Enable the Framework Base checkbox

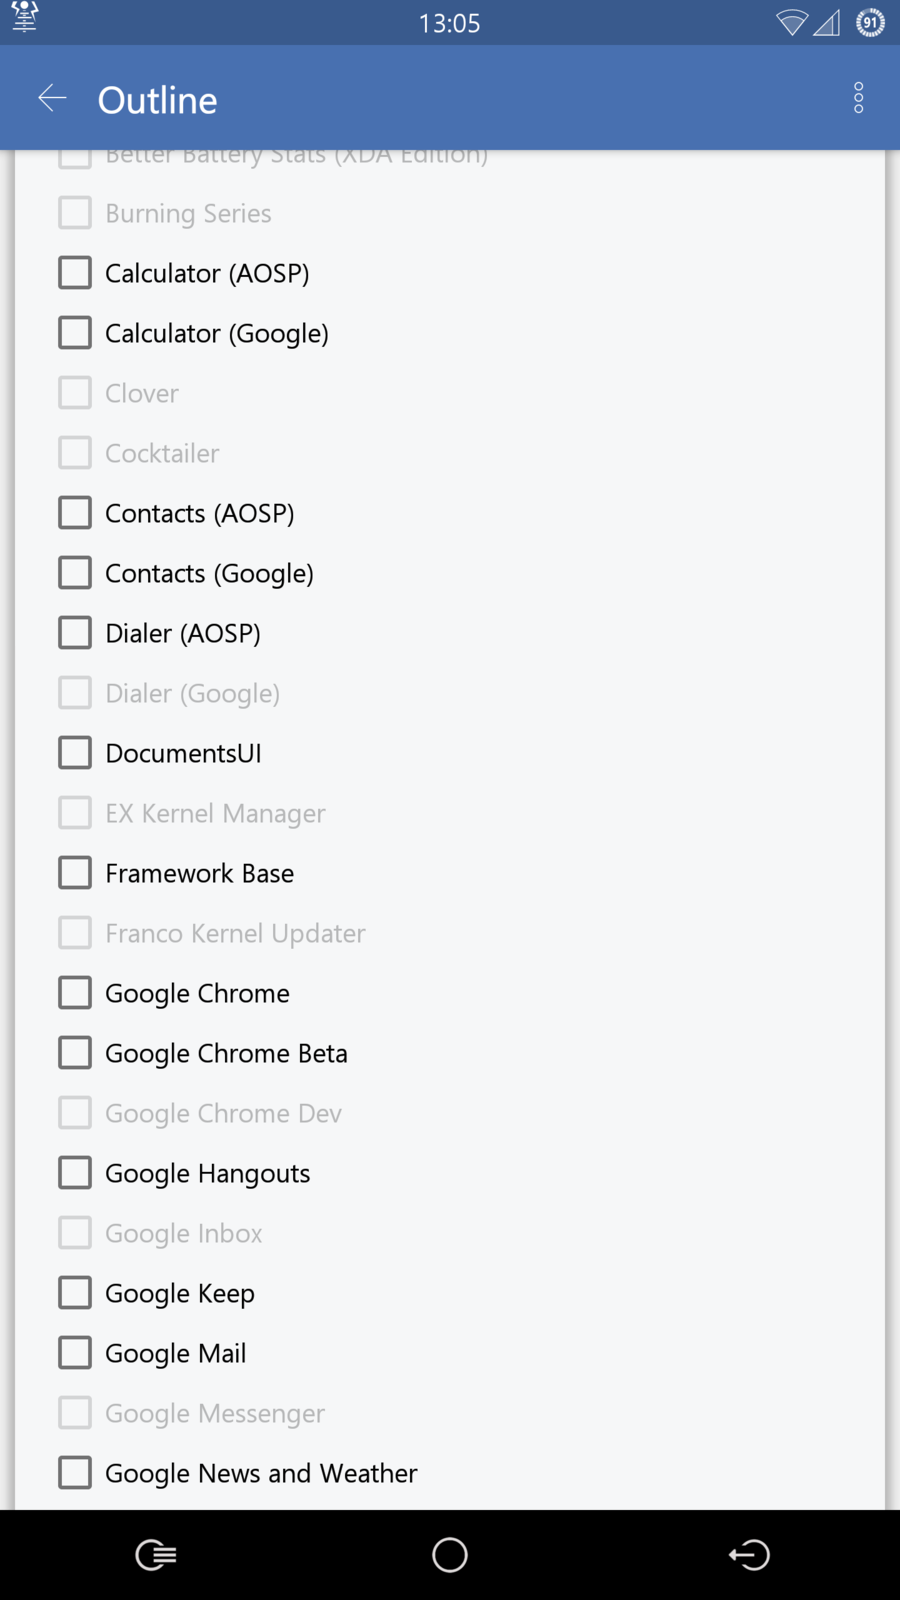[x=75, y=873]
